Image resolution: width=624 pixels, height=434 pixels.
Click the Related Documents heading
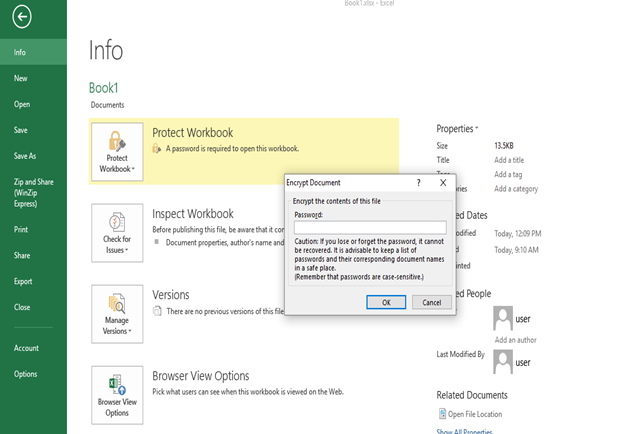pyautogui.click(x=472, y=395)
